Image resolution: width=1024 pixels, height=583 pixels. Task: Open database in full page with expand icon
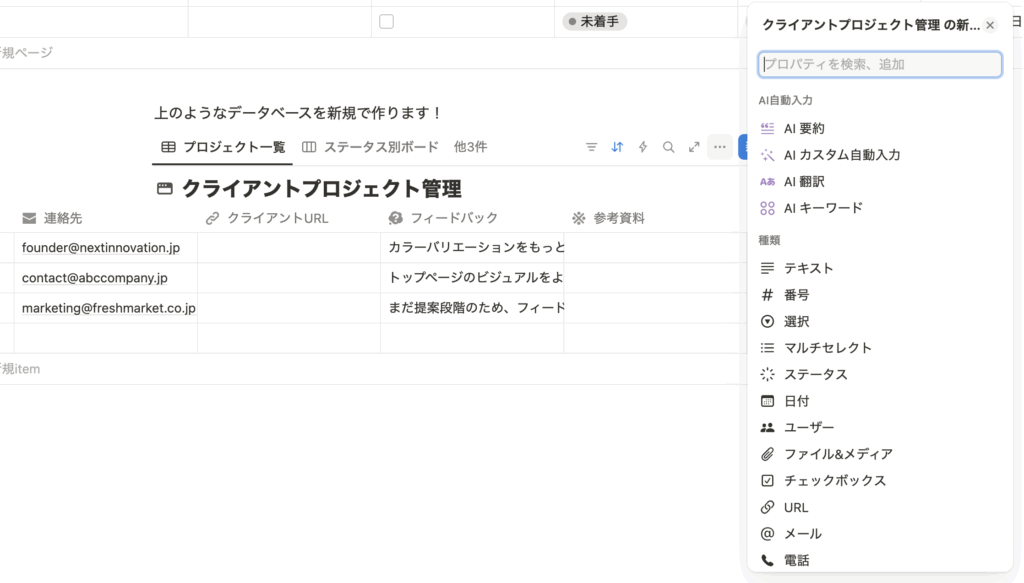694,147
